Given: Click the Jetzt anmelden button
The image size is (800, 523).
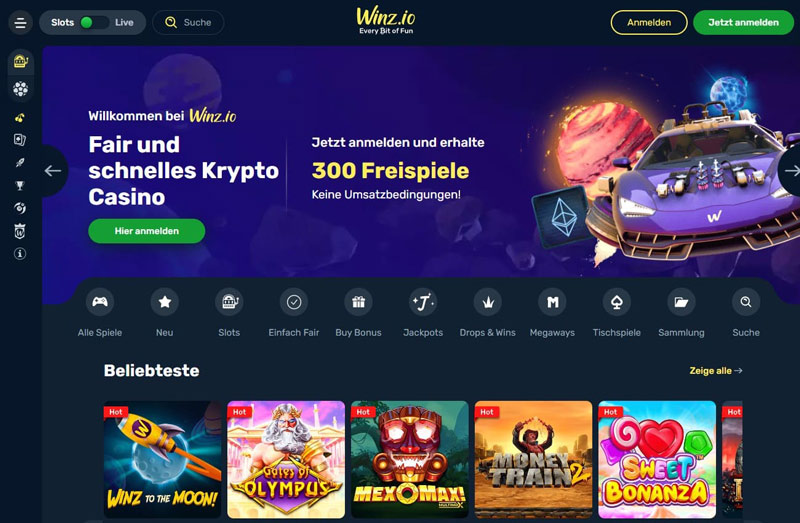Looking at the screenshot, I should point(743,22).
